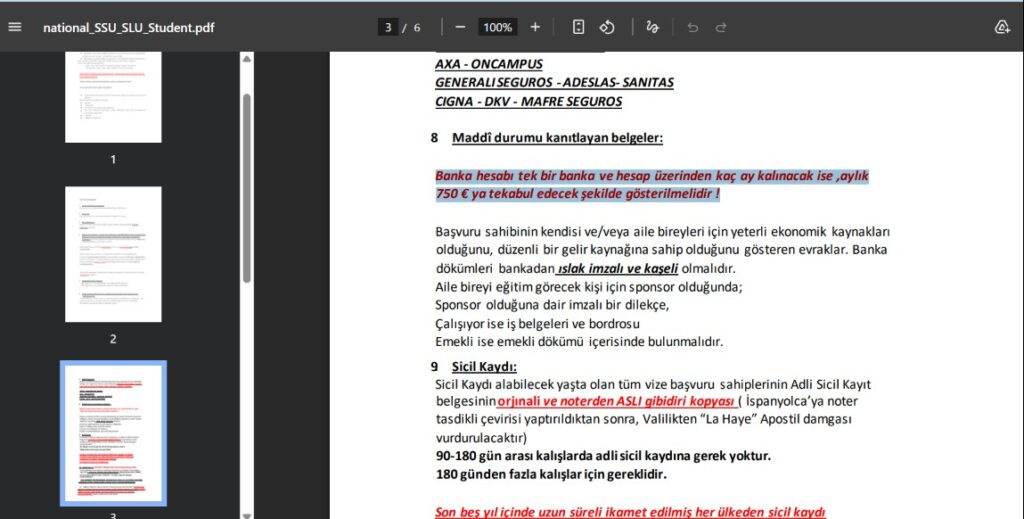This screenshot has height=519, width=1024.
Task: Click the 'CIGNA - DKV - MAFRE SEGUROS' line
Action: pos(528,102)
